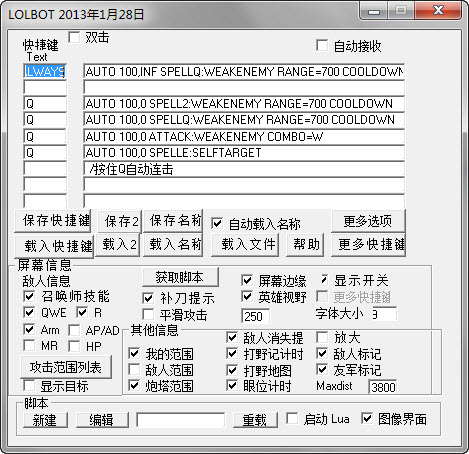Uncheck 打野记计时 checkbox
The width and height of the screenshot is (469, 454).
tap(232, 353)
